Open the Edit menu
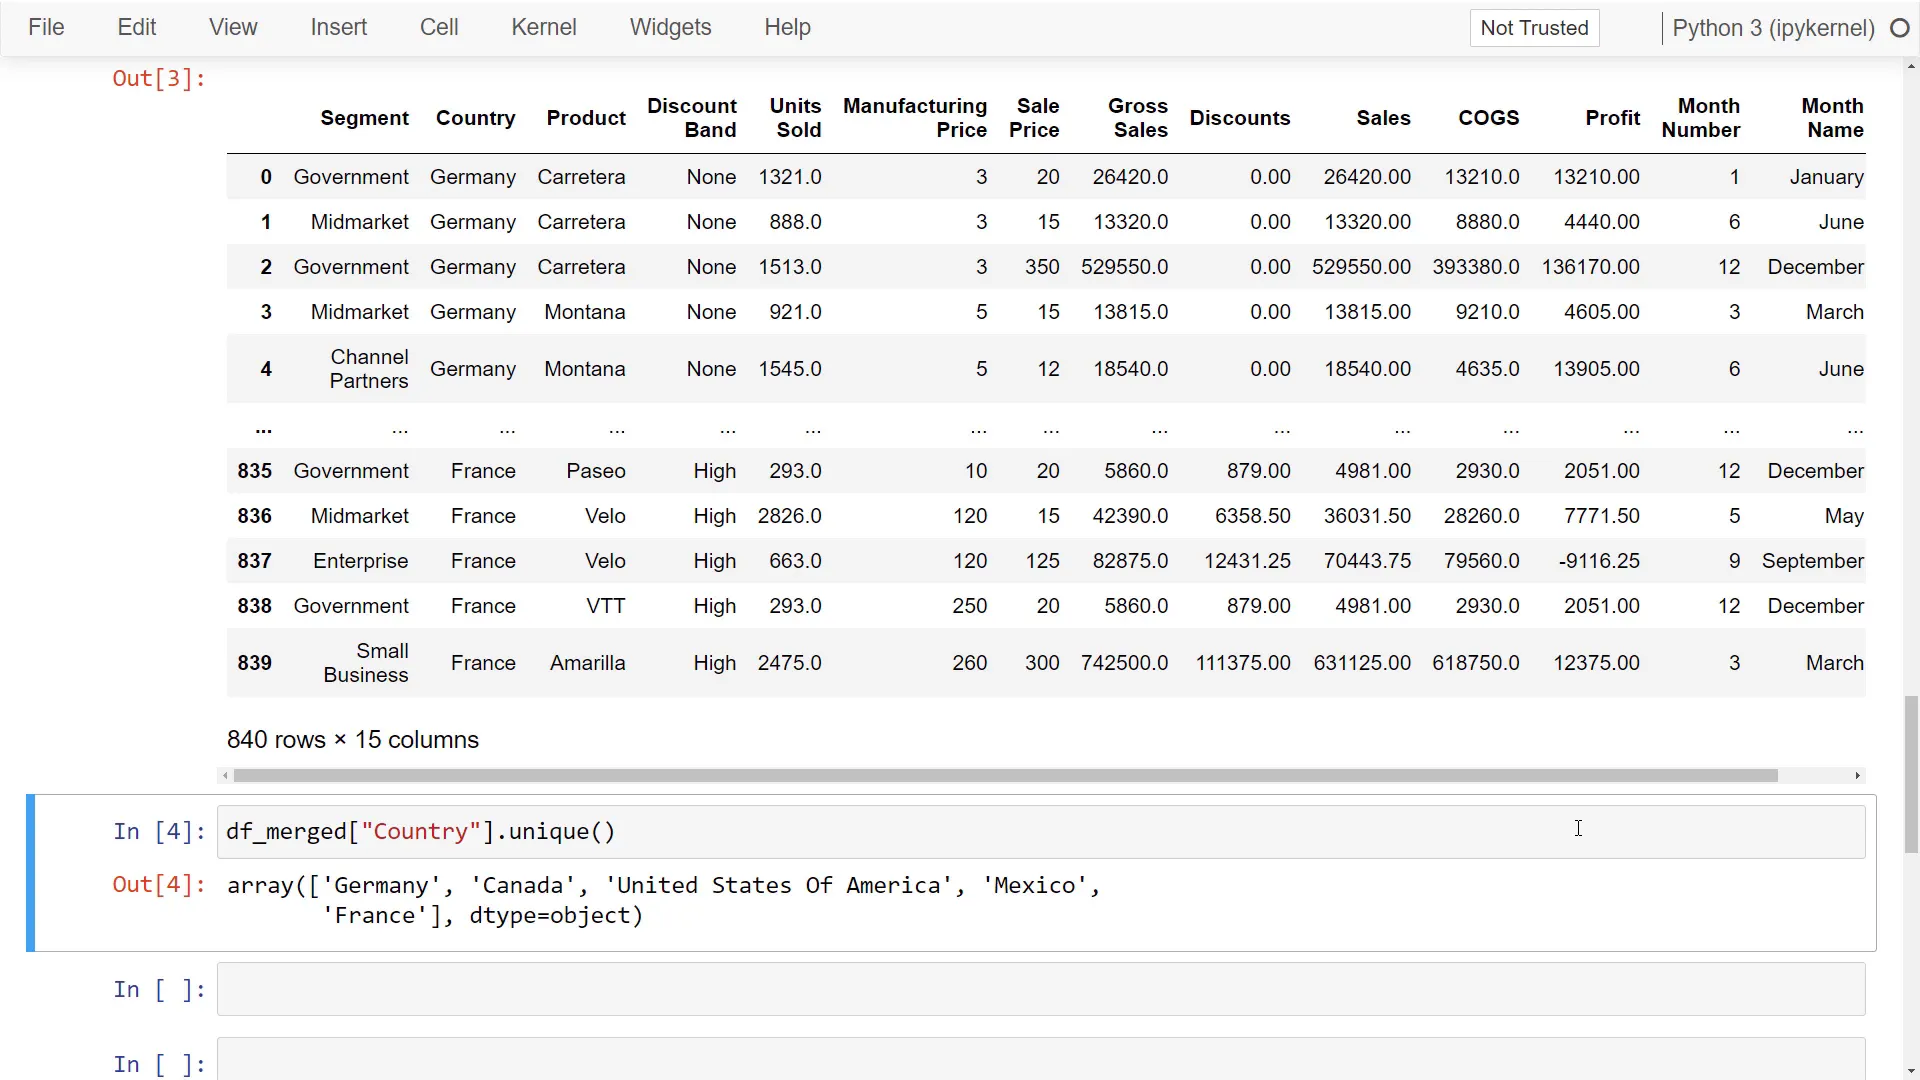 pos(136,27)
